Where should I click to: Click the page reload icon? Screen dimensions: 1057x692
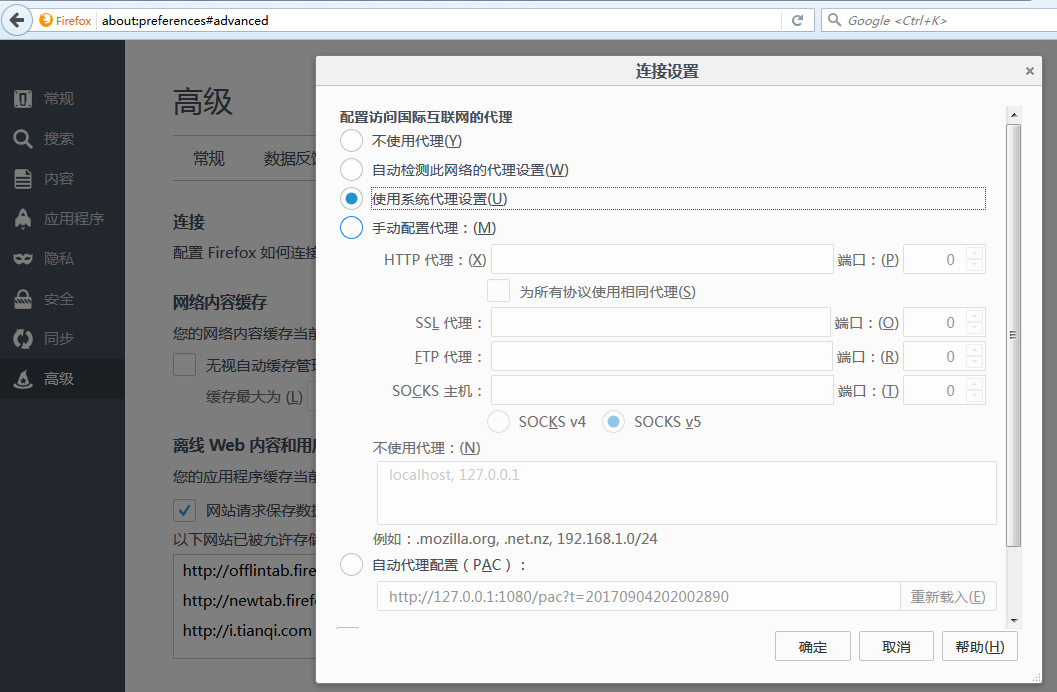(x=796, y=20)
